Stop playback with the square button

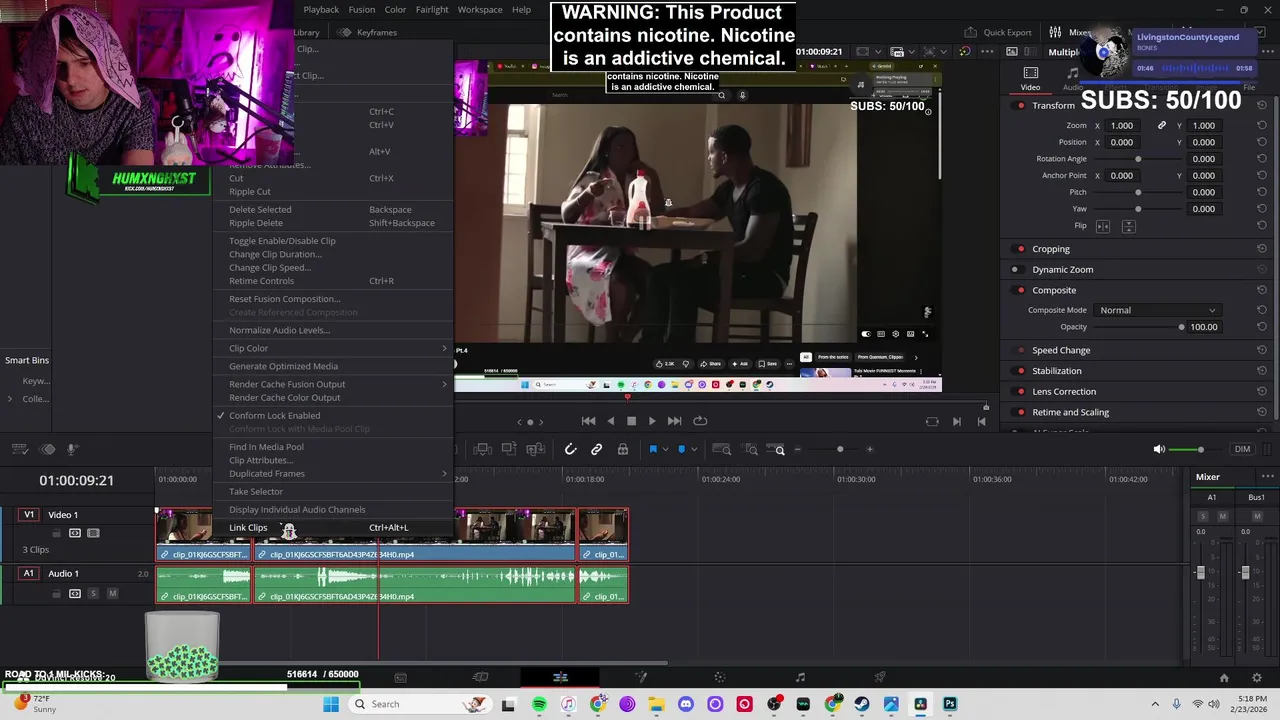(x=631, y=421)
